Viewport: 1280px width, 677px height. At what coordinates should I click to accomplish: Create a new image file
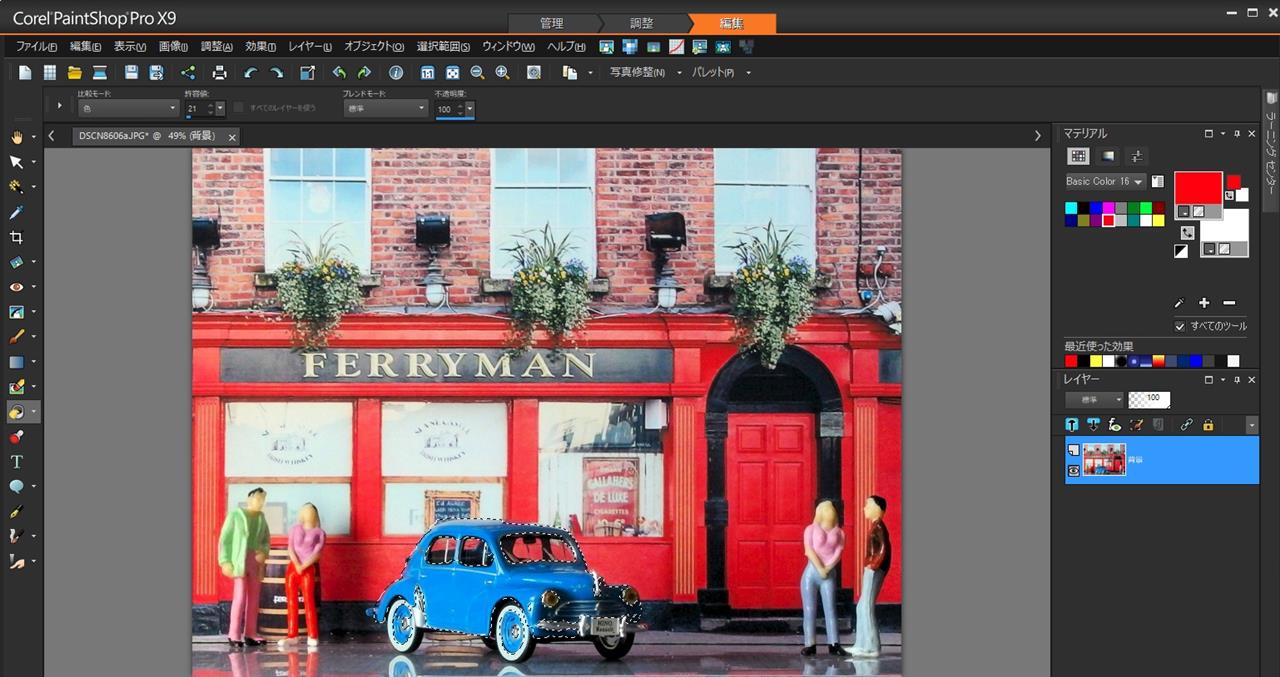25,73
